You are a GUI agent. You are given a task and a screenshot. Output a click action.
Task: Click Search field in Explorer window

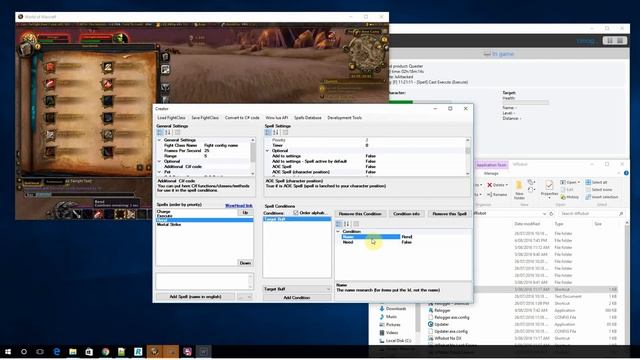tap(591, 213)
